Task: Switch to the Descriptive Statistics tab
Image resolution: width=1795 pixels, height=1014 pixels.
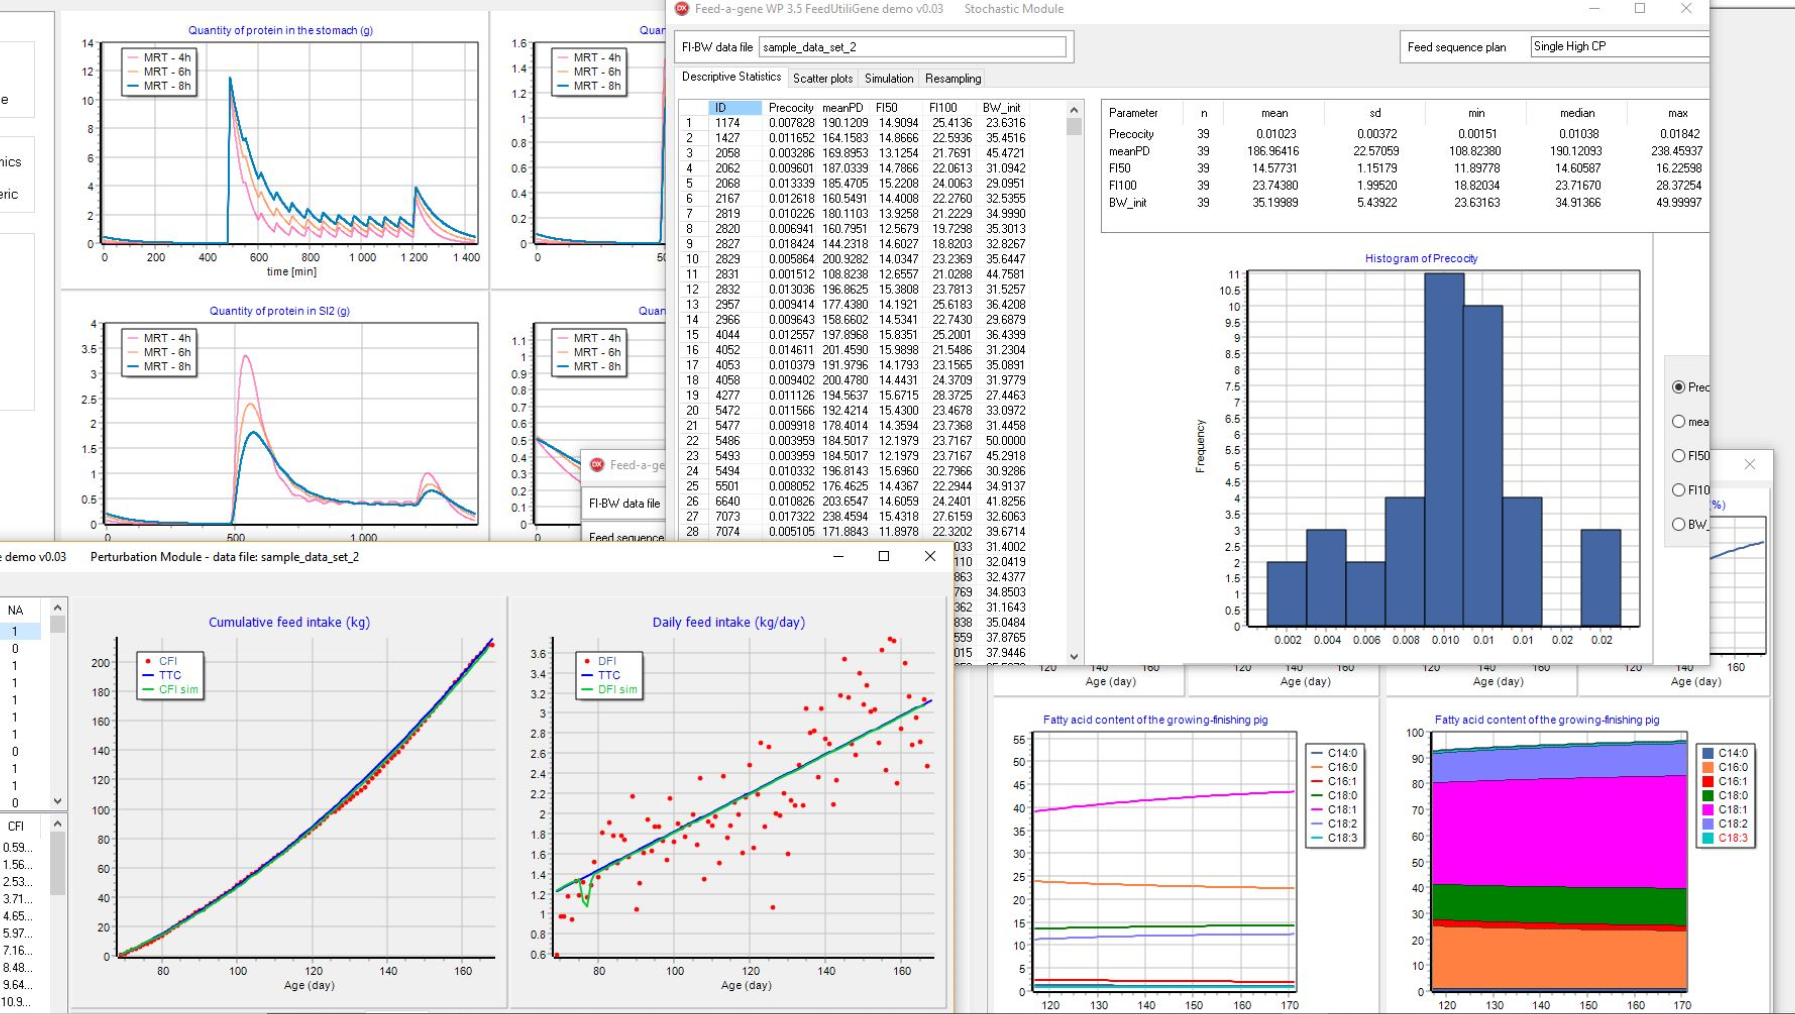Action: click(731, 77)
